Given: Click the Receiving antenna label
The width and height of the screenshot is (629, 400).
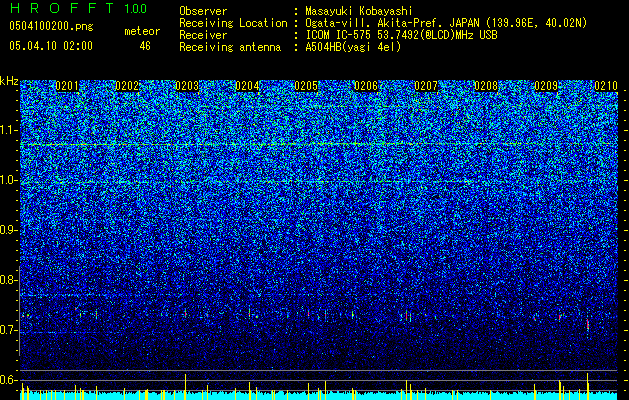Looking at the screenshot, I should tap(230, 47).
